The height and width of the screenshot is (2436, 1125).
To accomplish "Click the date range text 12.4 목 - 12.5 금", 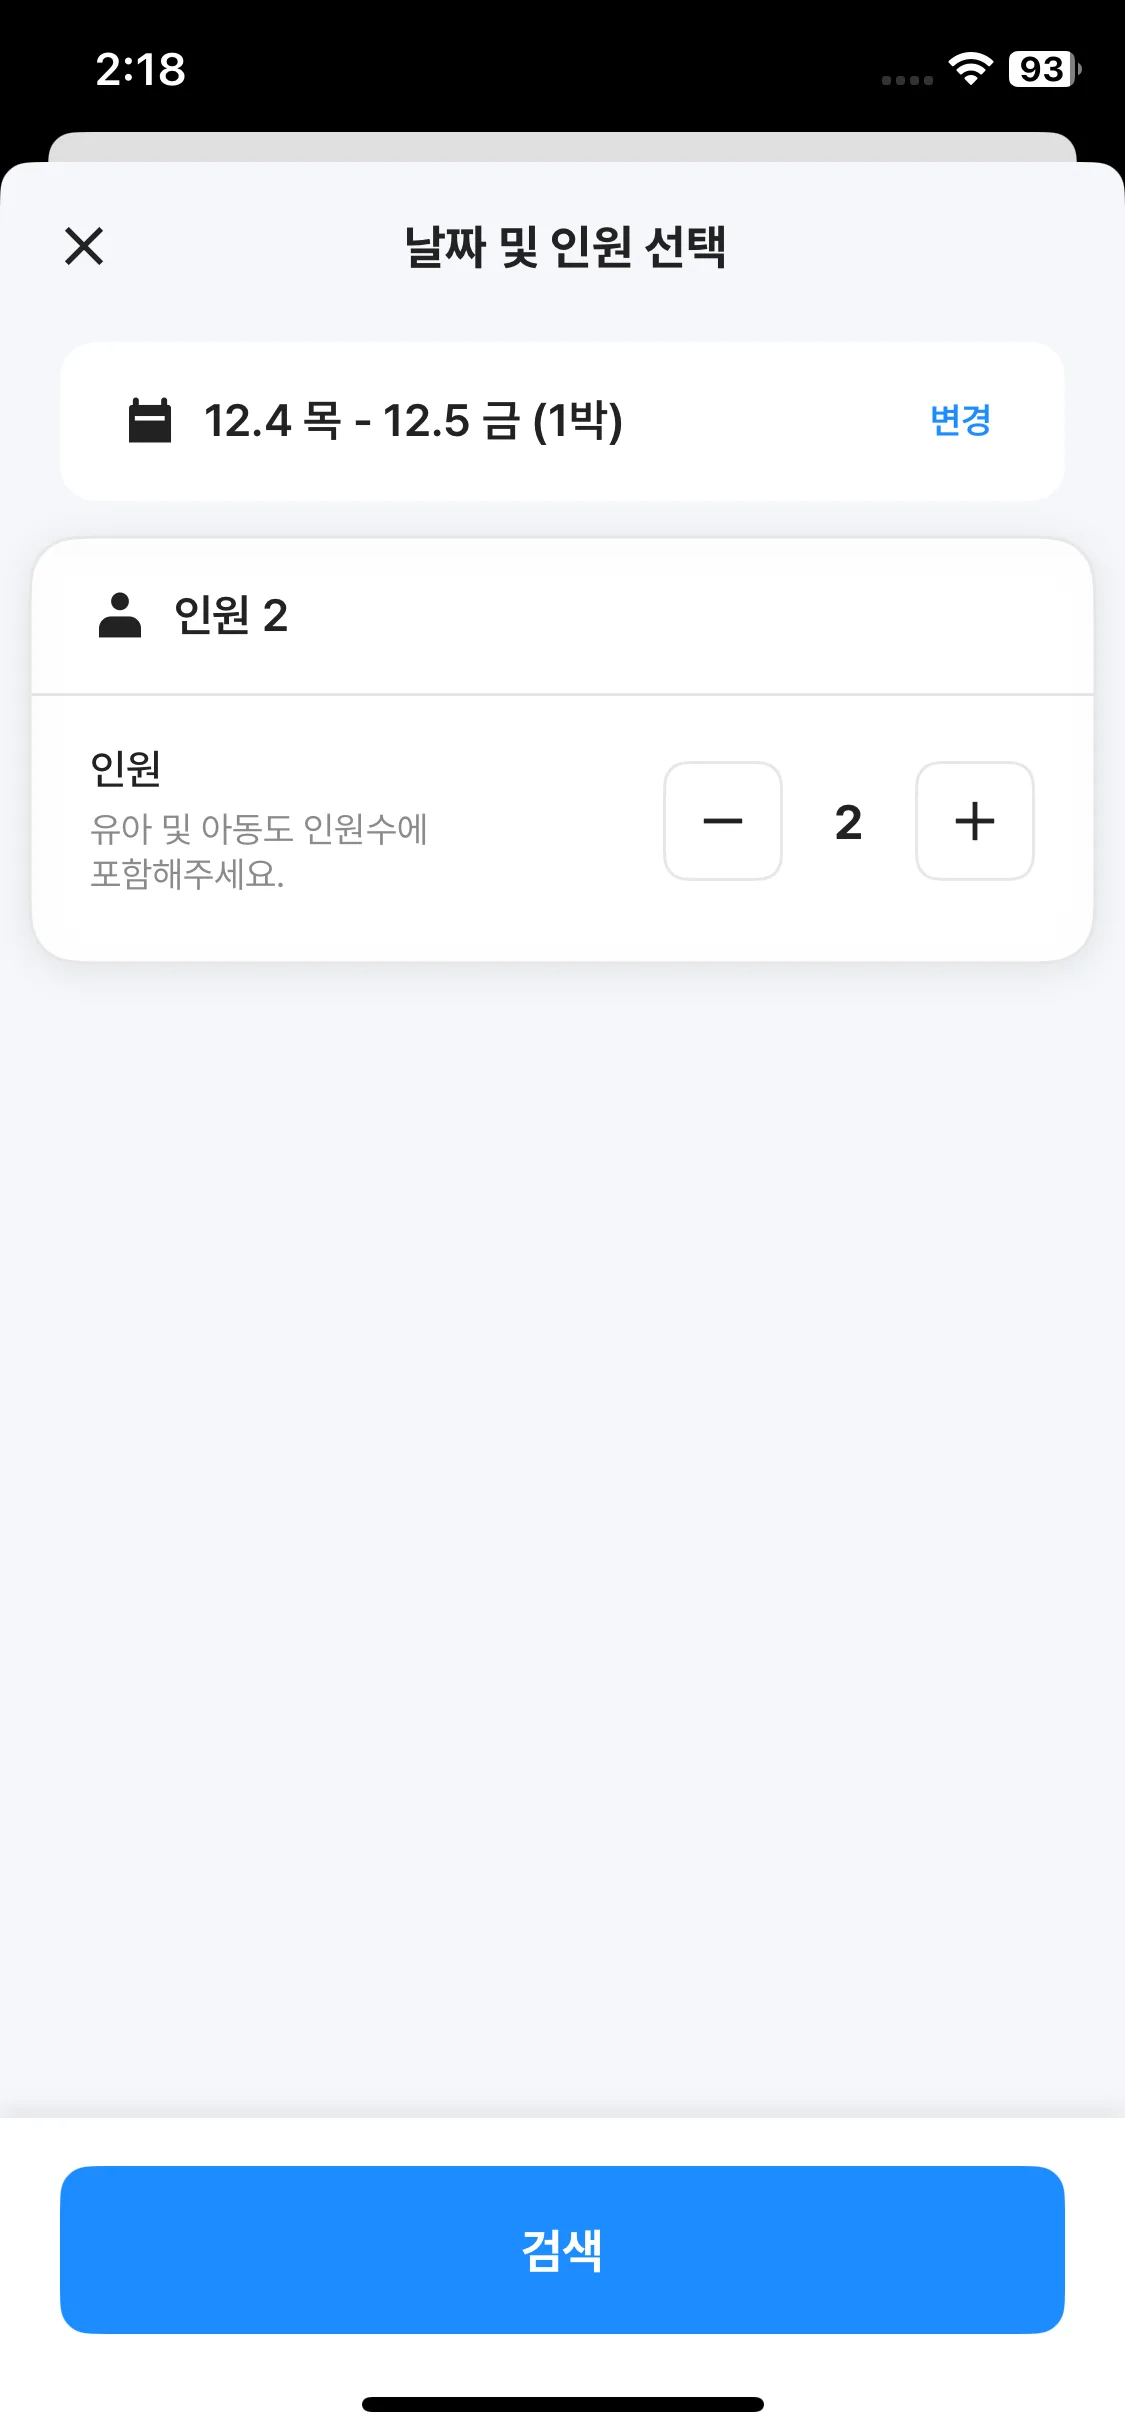I will tap(360, 421).
